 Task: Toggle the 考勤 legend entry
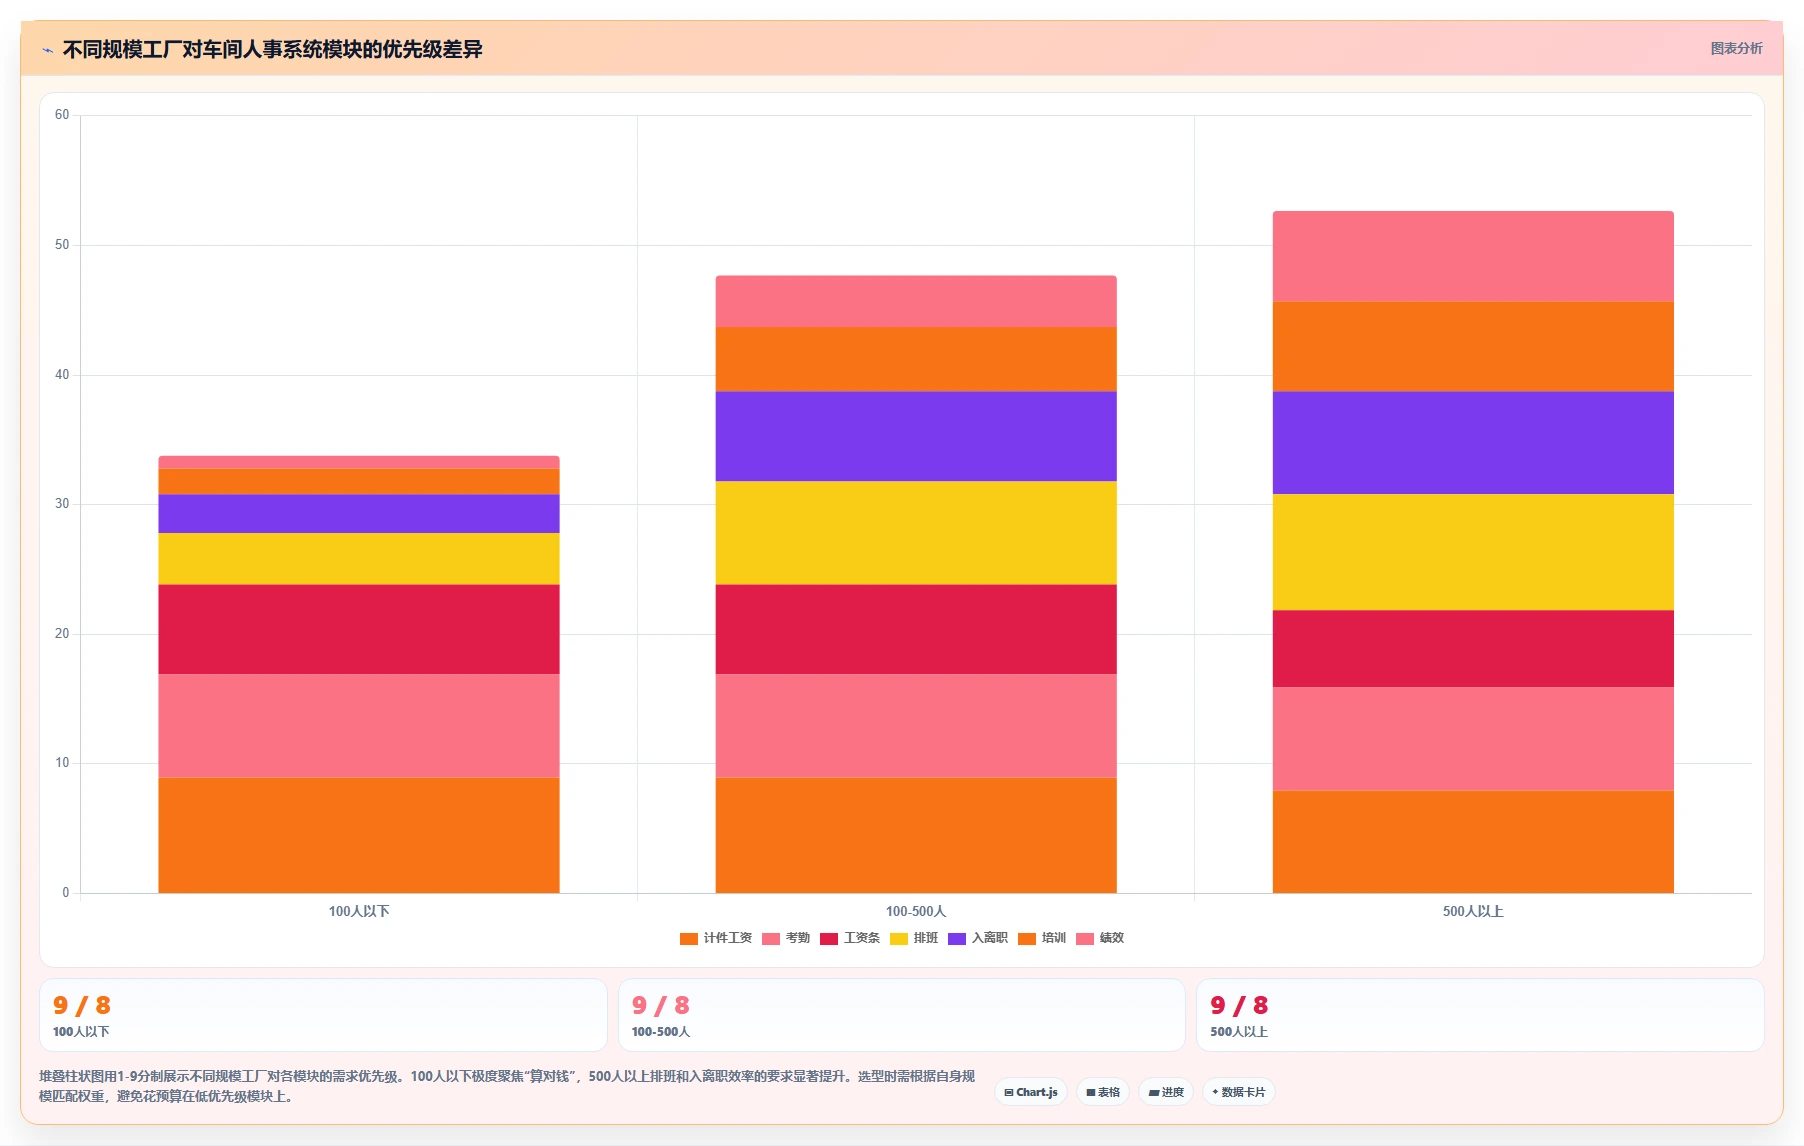coord(786,938)
